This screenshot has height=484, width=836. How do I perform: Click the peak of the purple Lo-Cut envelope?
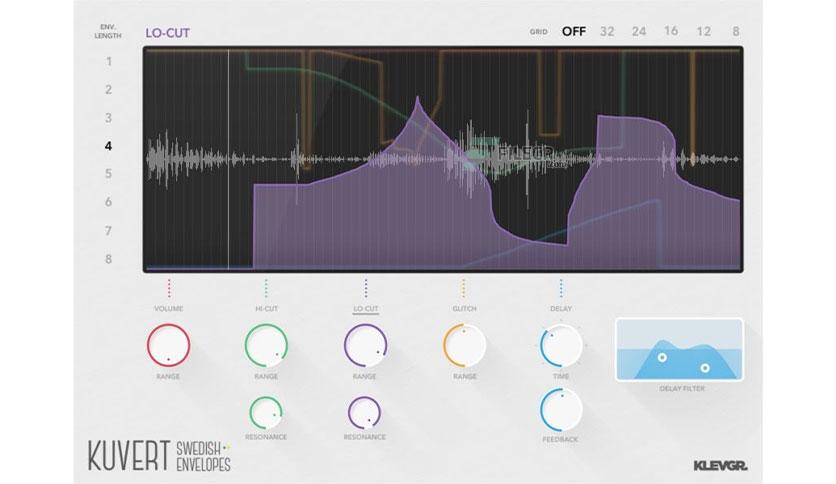click(417, 99)
